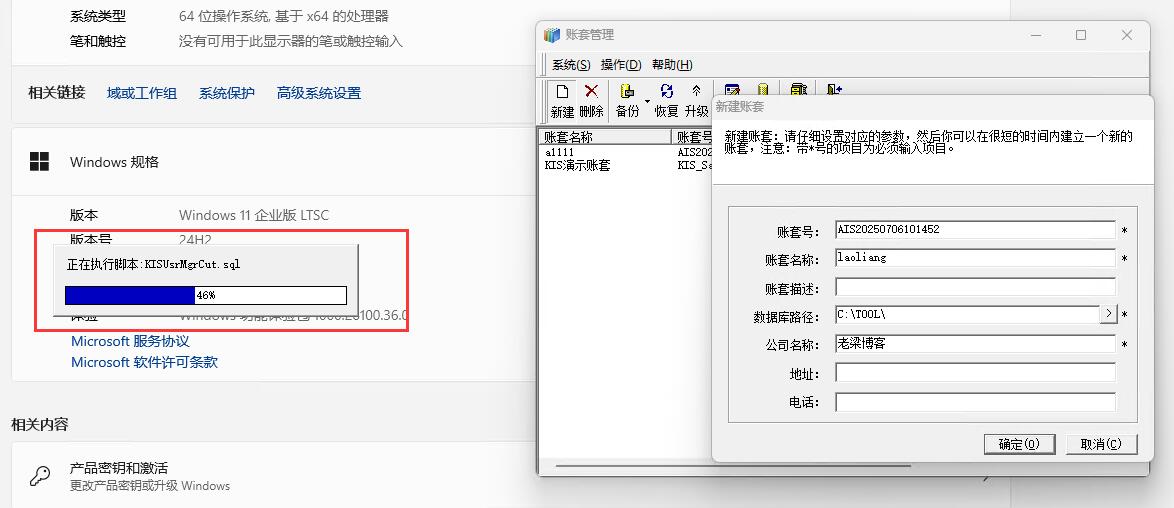Click the key icon beside 产品密钥和激活

click(x=40, y=476)
